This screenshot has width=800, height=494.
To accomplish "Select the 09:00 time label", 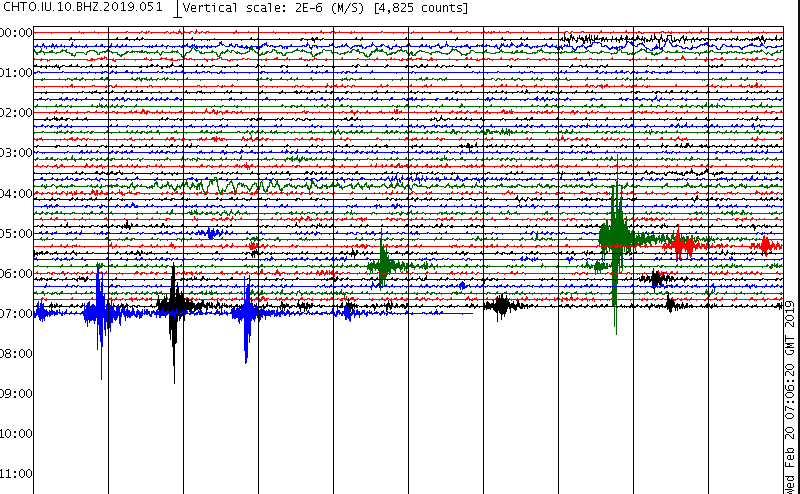I will tap(16, 393).
